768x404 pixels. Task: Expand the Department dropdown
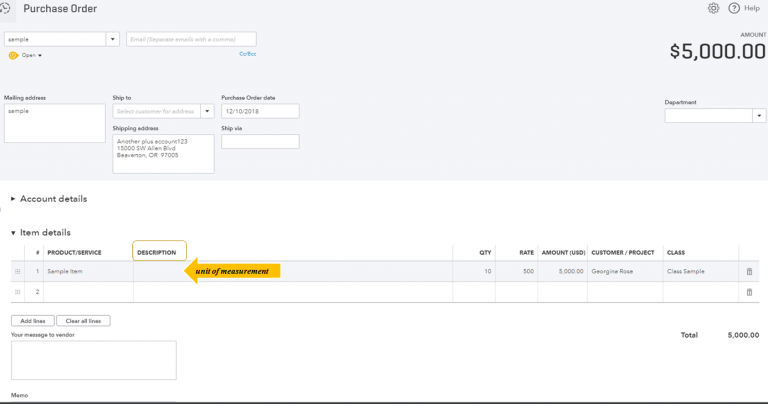click(x=758, y=116)
